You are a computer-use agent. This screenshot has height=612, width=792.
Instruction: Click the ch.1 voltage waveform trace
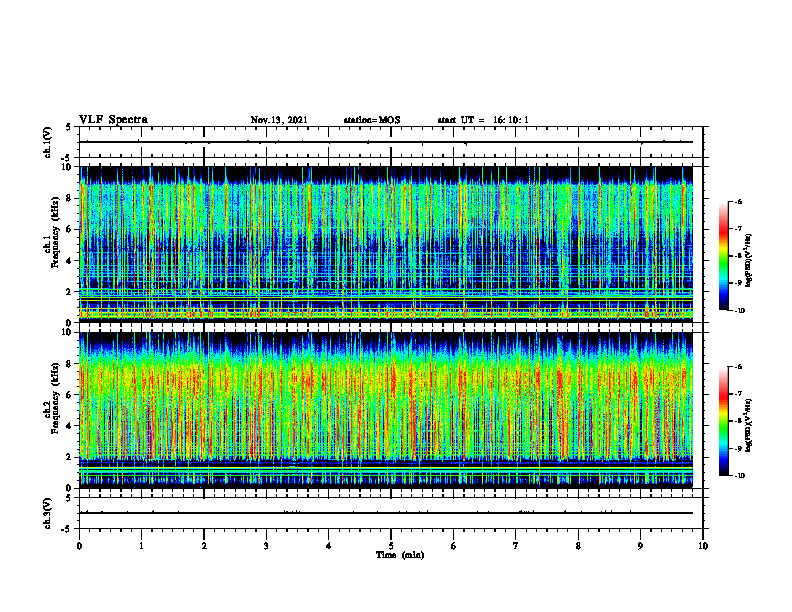386,142
